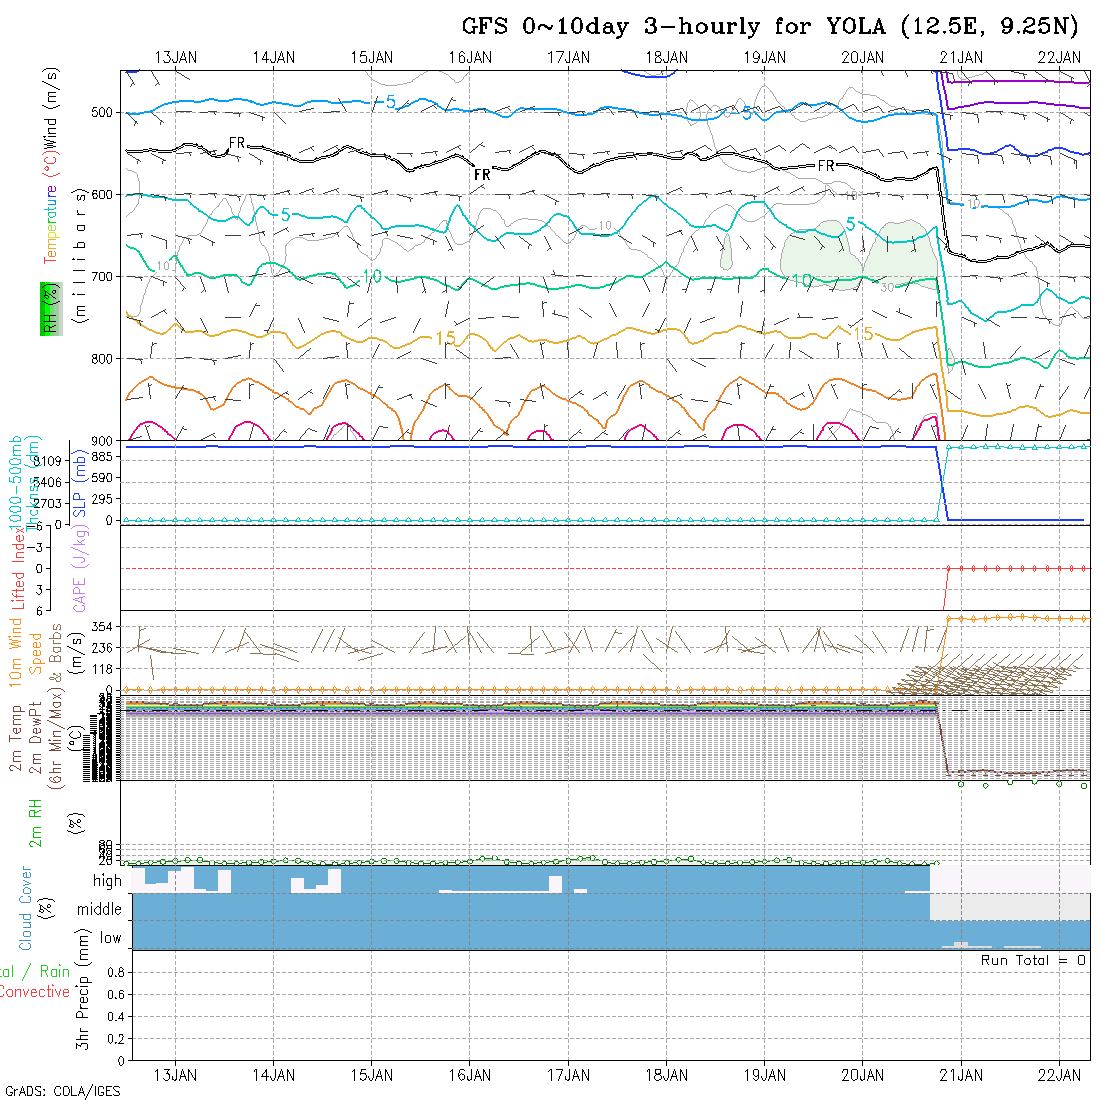This screenshot has width=1100, height=1100.
Task: Select the "middle" cloud cover row label
Action: pos(100,910)
